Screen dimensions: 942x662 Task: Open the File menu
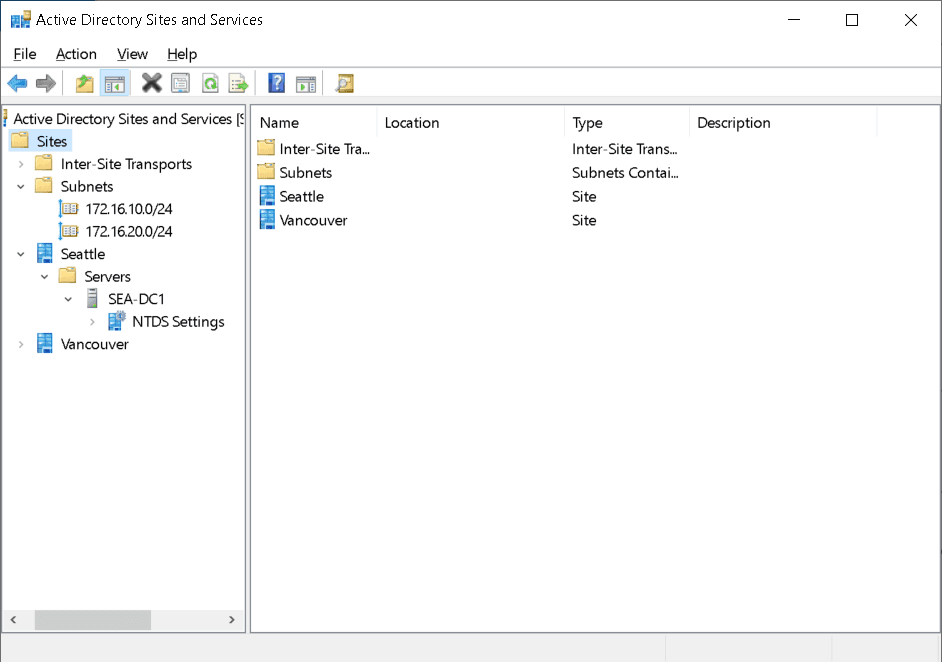point(25,54)
